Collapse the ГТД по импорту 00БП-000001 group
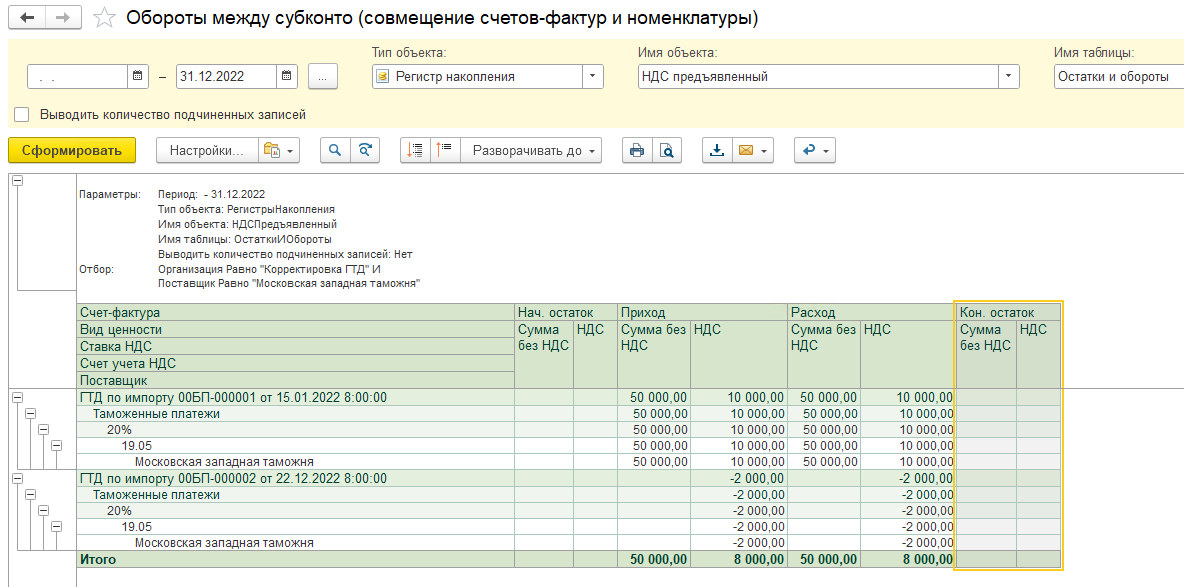 pyautogui.click(x=17, y=397)
